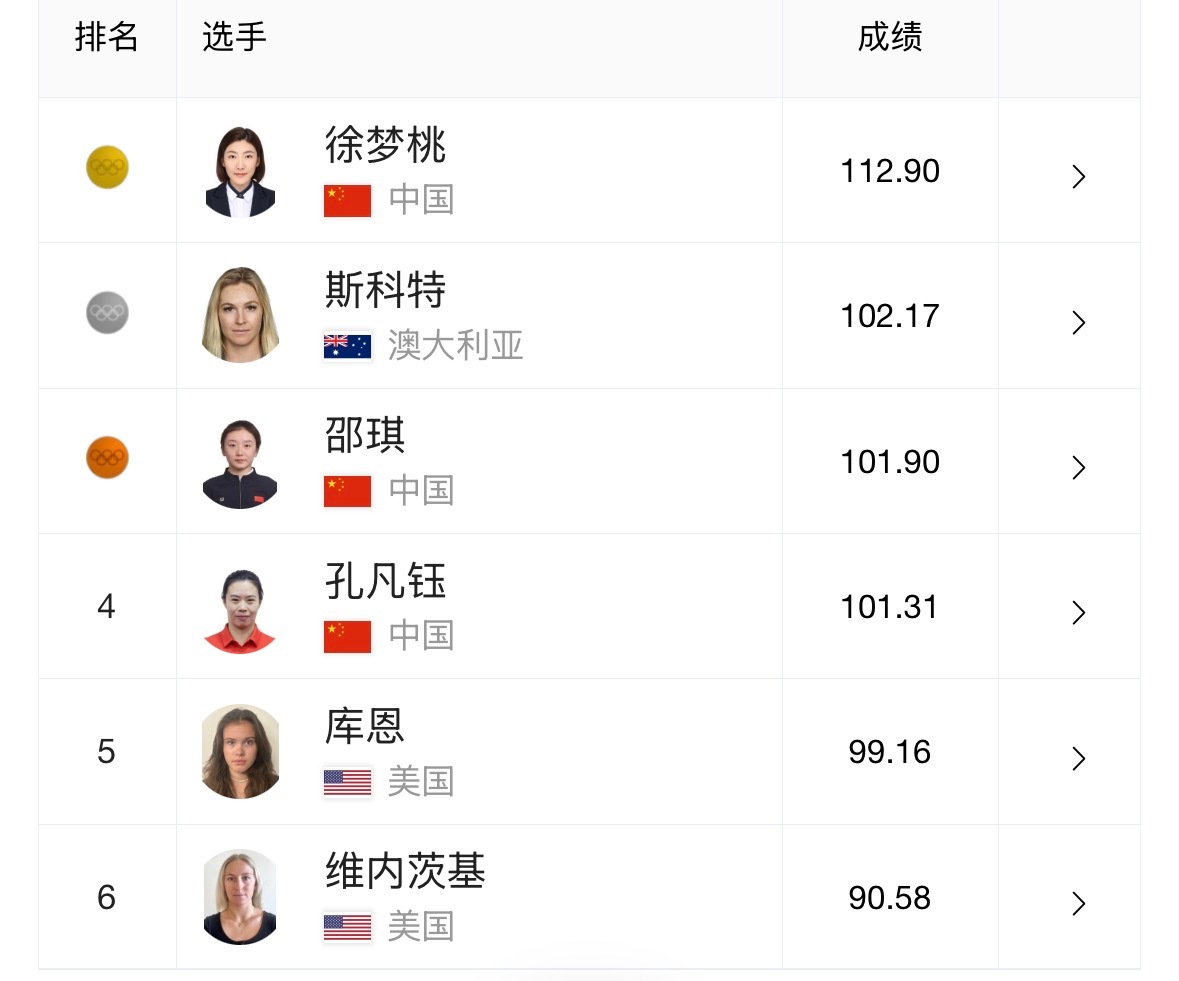The image size is (1179, 981).
Task: Expand details for 斯科特 via chevron
Action: (1078, 322)
